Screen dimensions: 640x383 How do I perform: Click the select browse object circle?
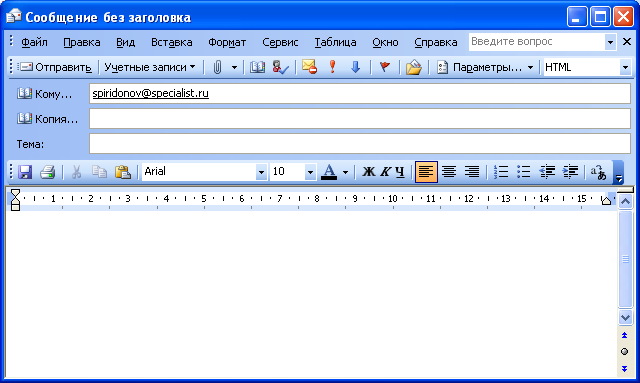coord(624,352)
